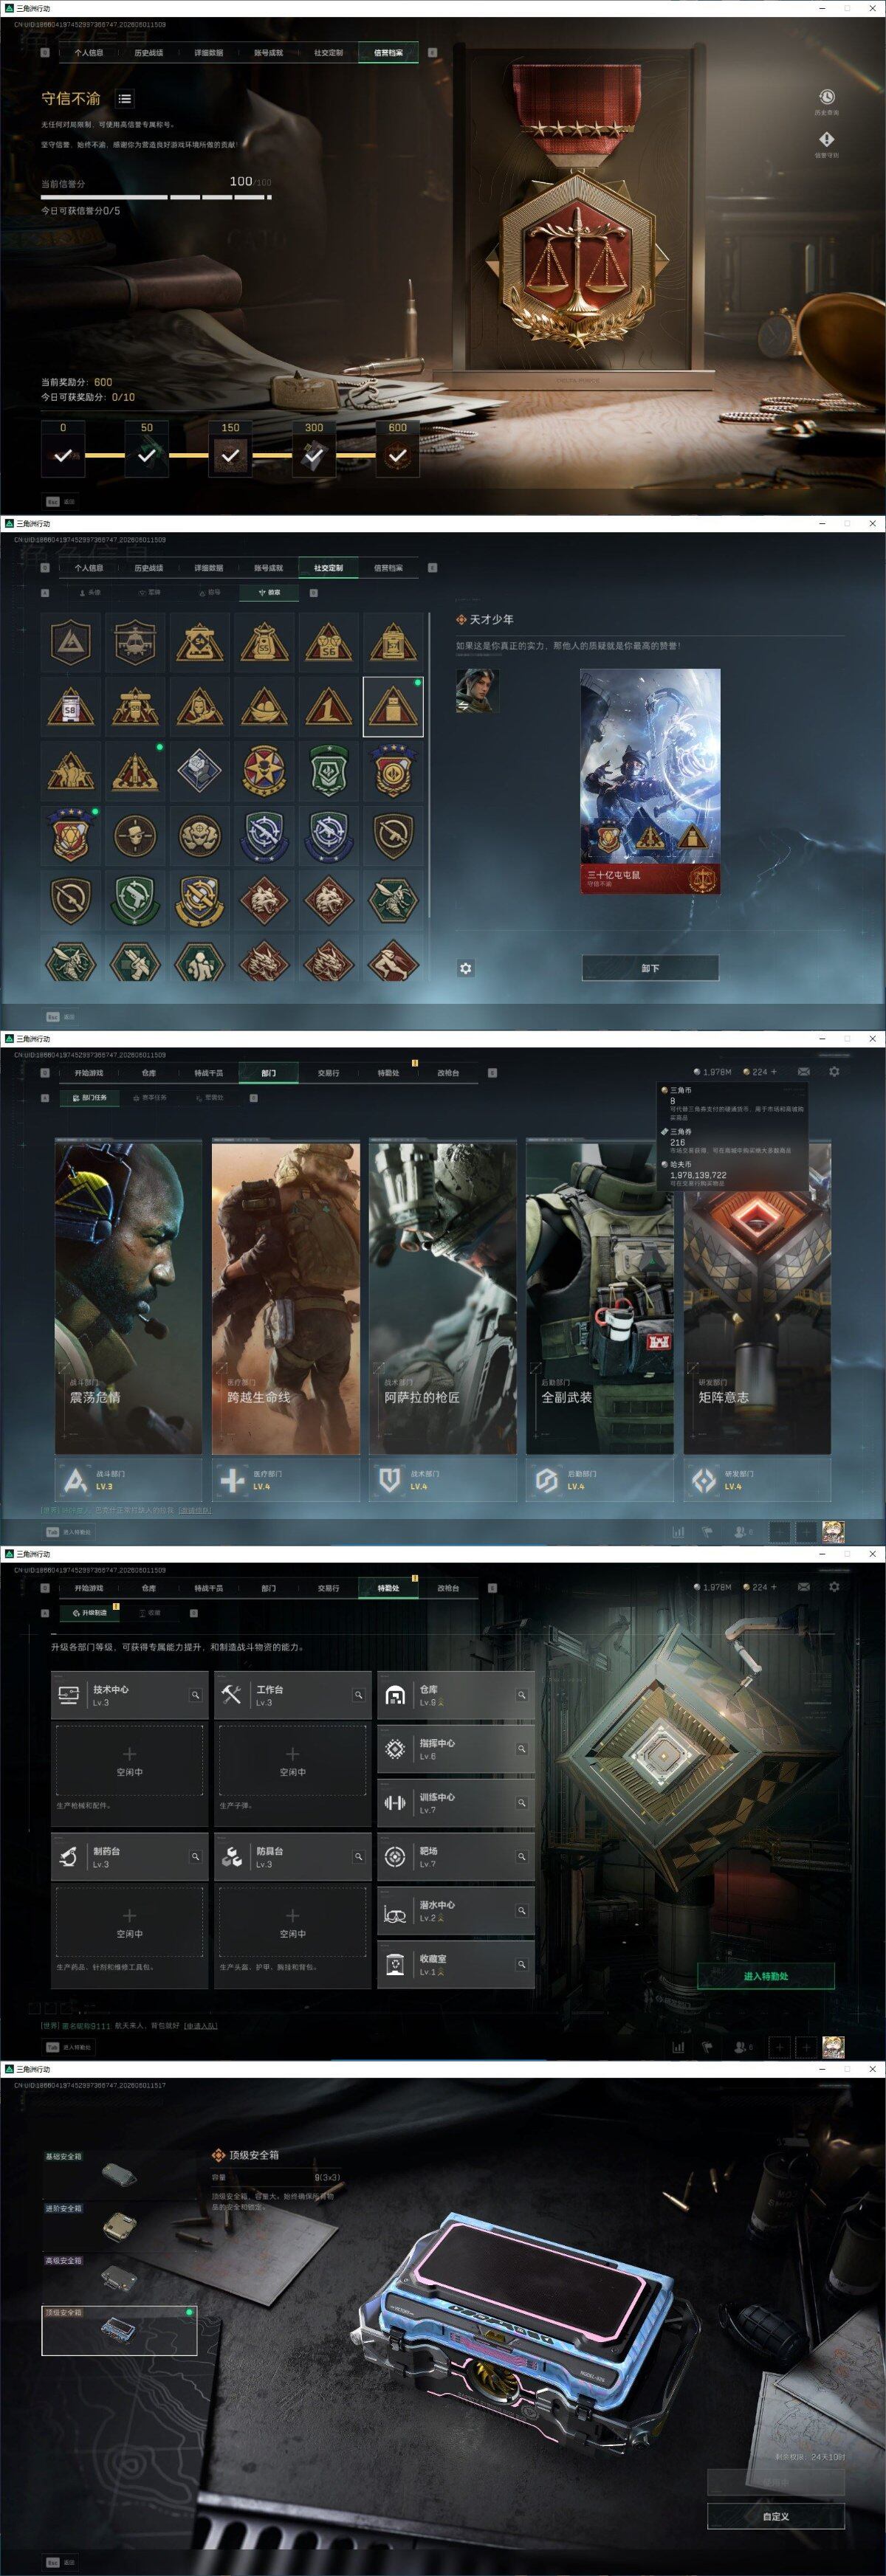
Task: Click the 空闲中 plus slot under 防具台
Action: (292, 1922)
